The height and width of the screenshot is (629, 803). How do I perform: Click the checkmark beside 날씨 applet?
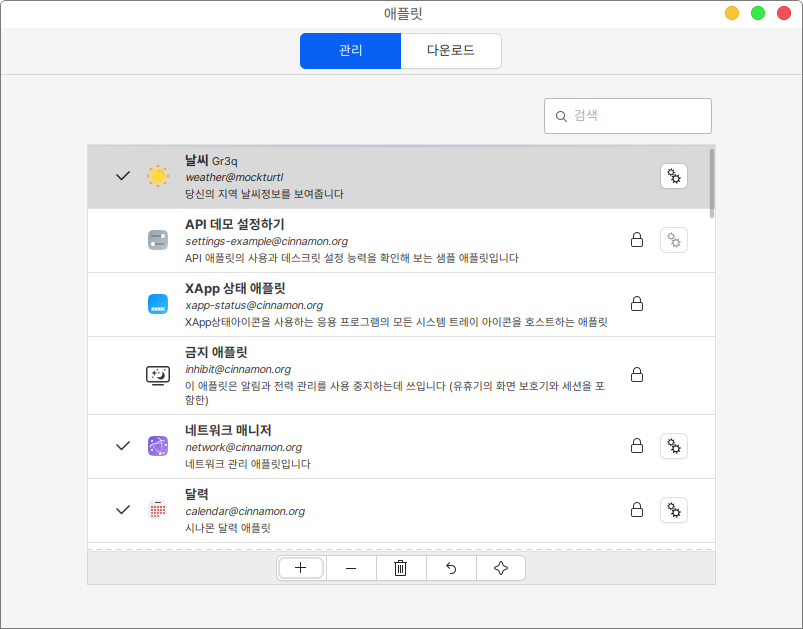click(123, 176)
